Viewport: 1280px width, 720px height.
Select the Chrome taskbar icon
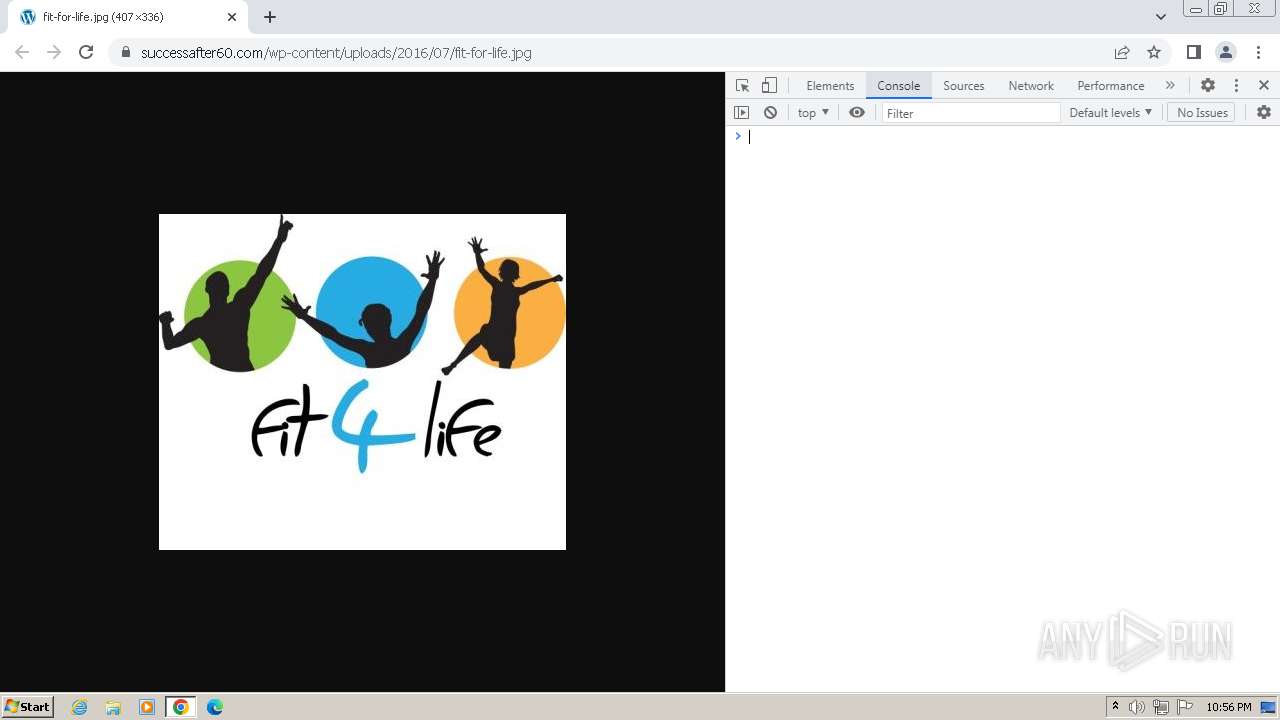pyautogui.click(x=181, y=707)
